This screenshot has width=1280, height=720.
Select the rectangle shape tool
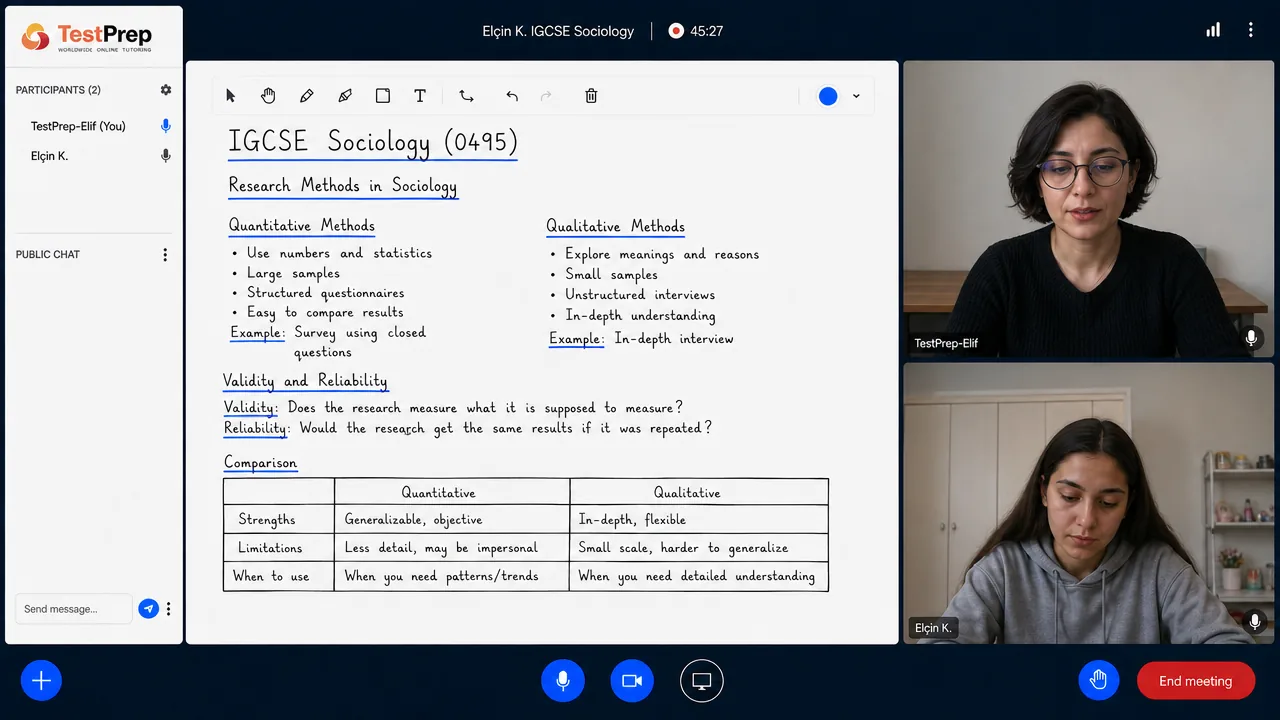(x=383, y=96)
